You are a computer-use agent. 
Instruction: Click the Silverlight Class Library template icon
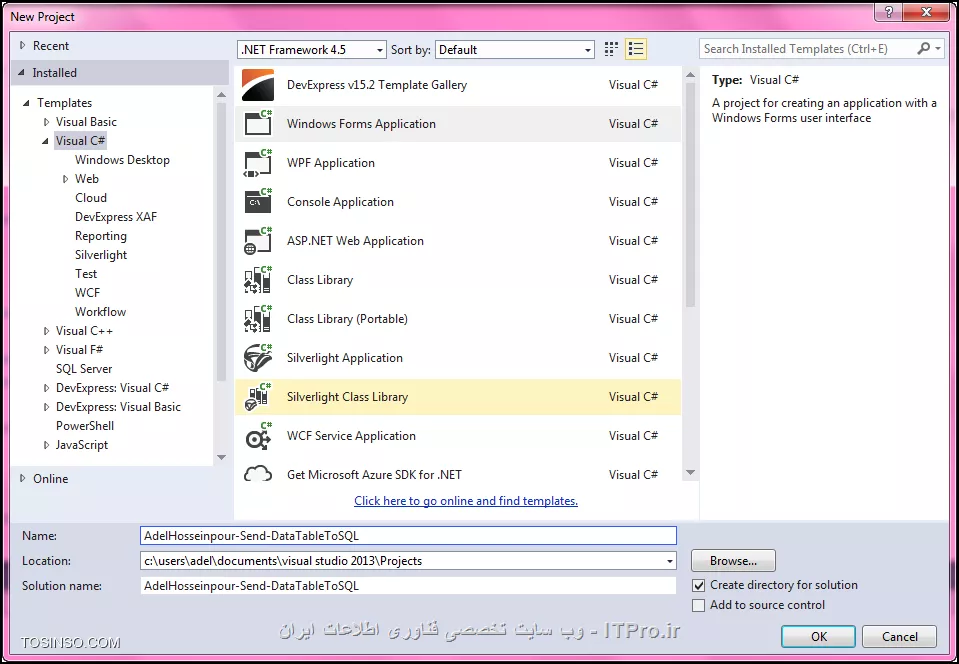point(257,397)
